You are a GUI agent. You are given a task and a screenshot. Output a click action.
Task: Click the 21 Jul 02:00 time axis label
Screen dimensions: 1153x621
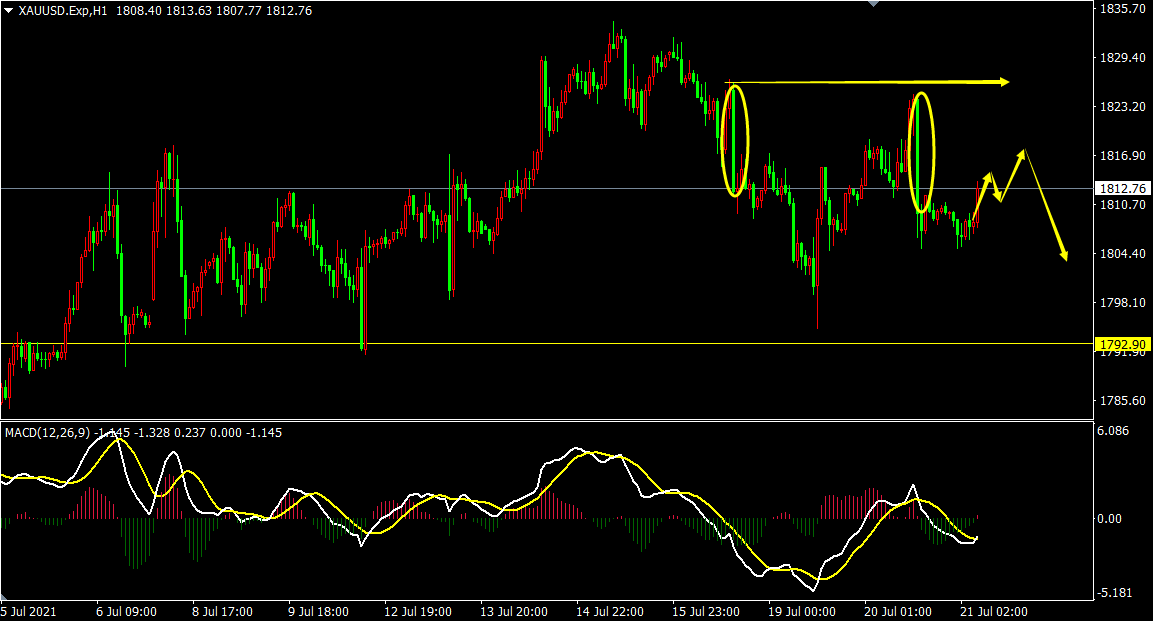click(993, 611)
